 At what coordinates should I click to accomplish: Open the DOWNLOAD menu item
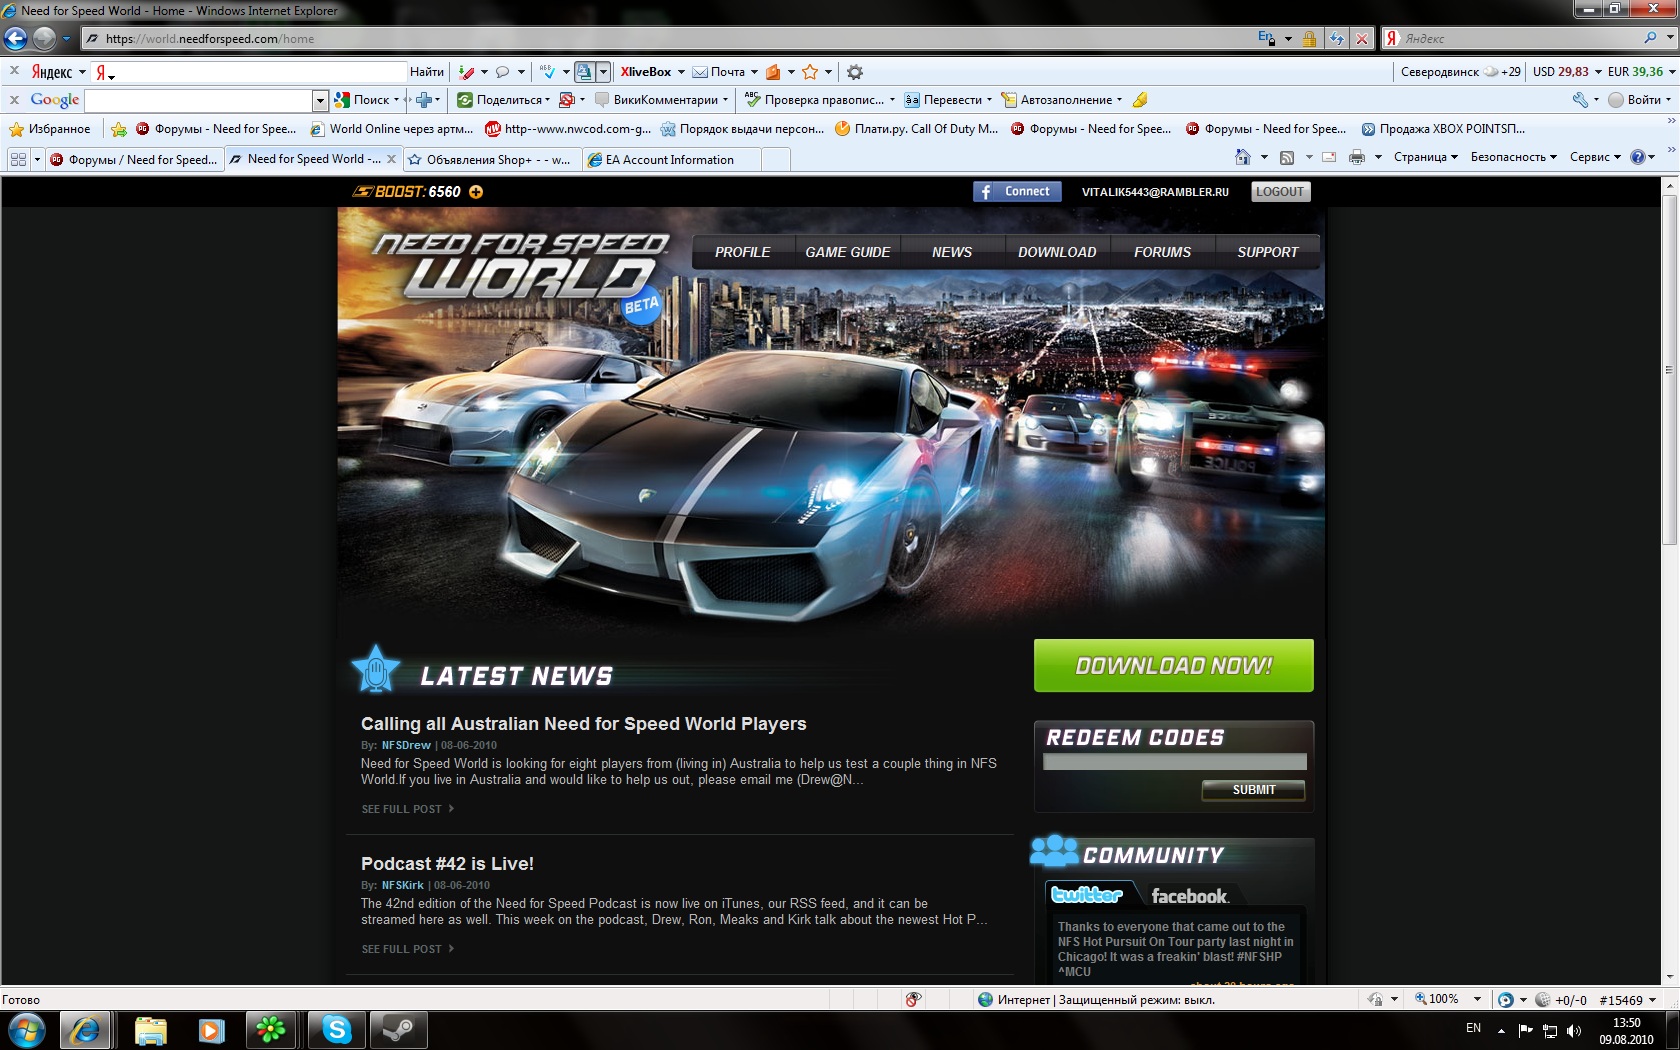click(1057, 252)
